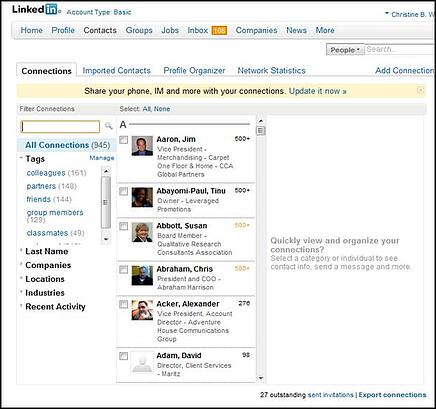436x409 pixels.
Task: Collapse the Tags section
Action: pos(21,157)
